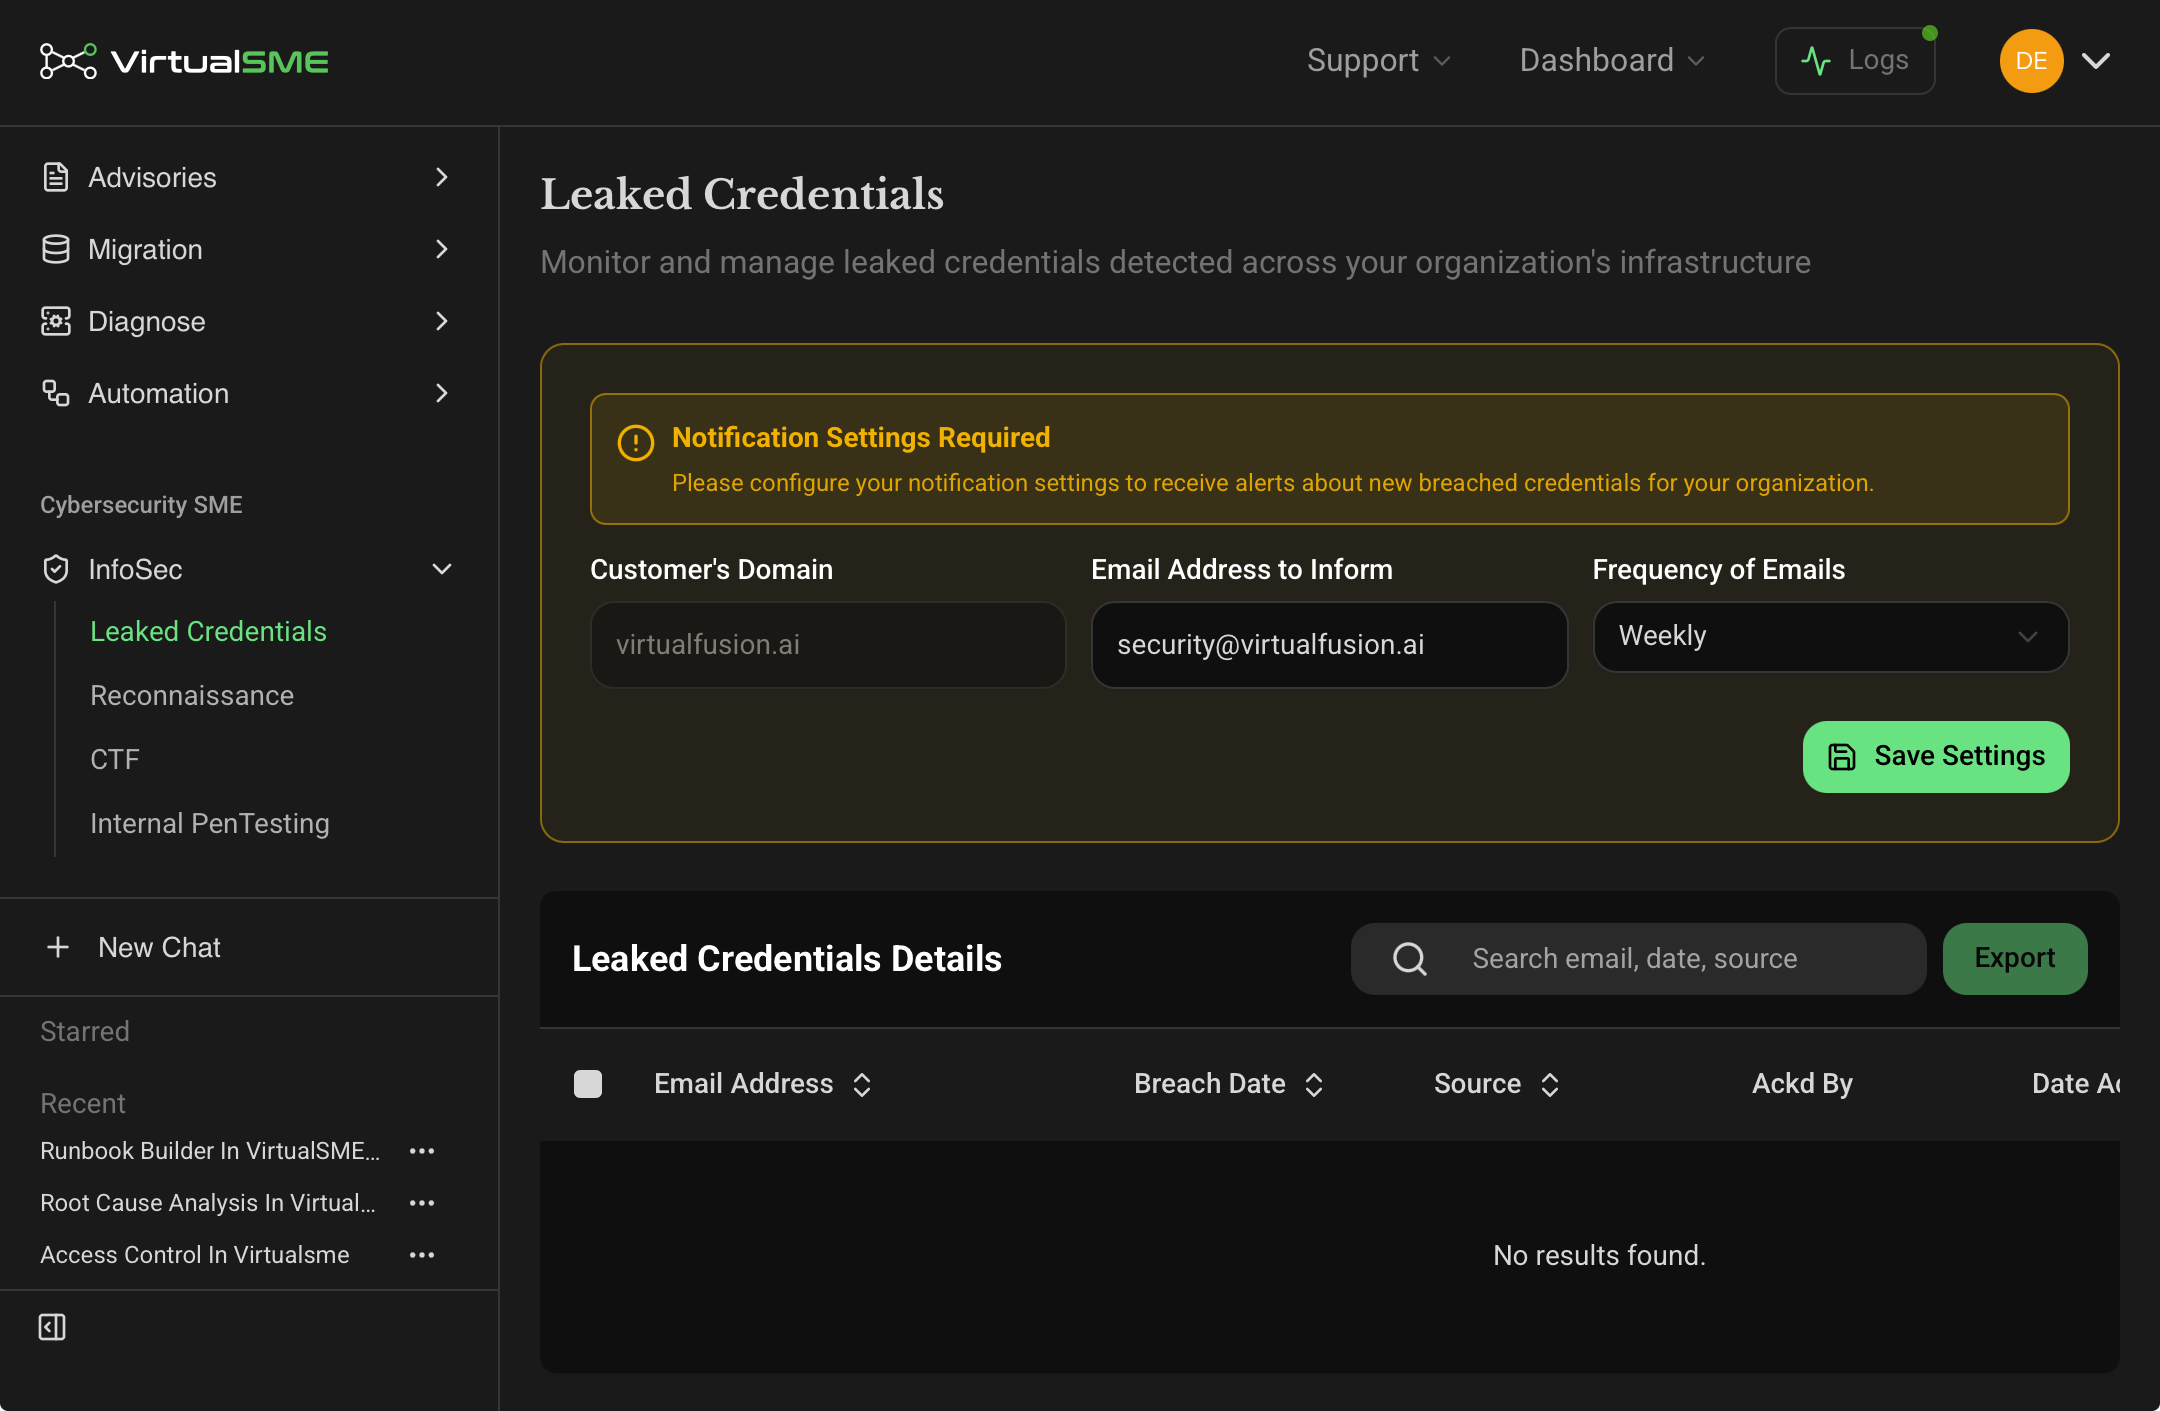Select Leaked Credentials in sidebar
The height and width of the screenshot is (1411, 2160).
click(208, 631)
